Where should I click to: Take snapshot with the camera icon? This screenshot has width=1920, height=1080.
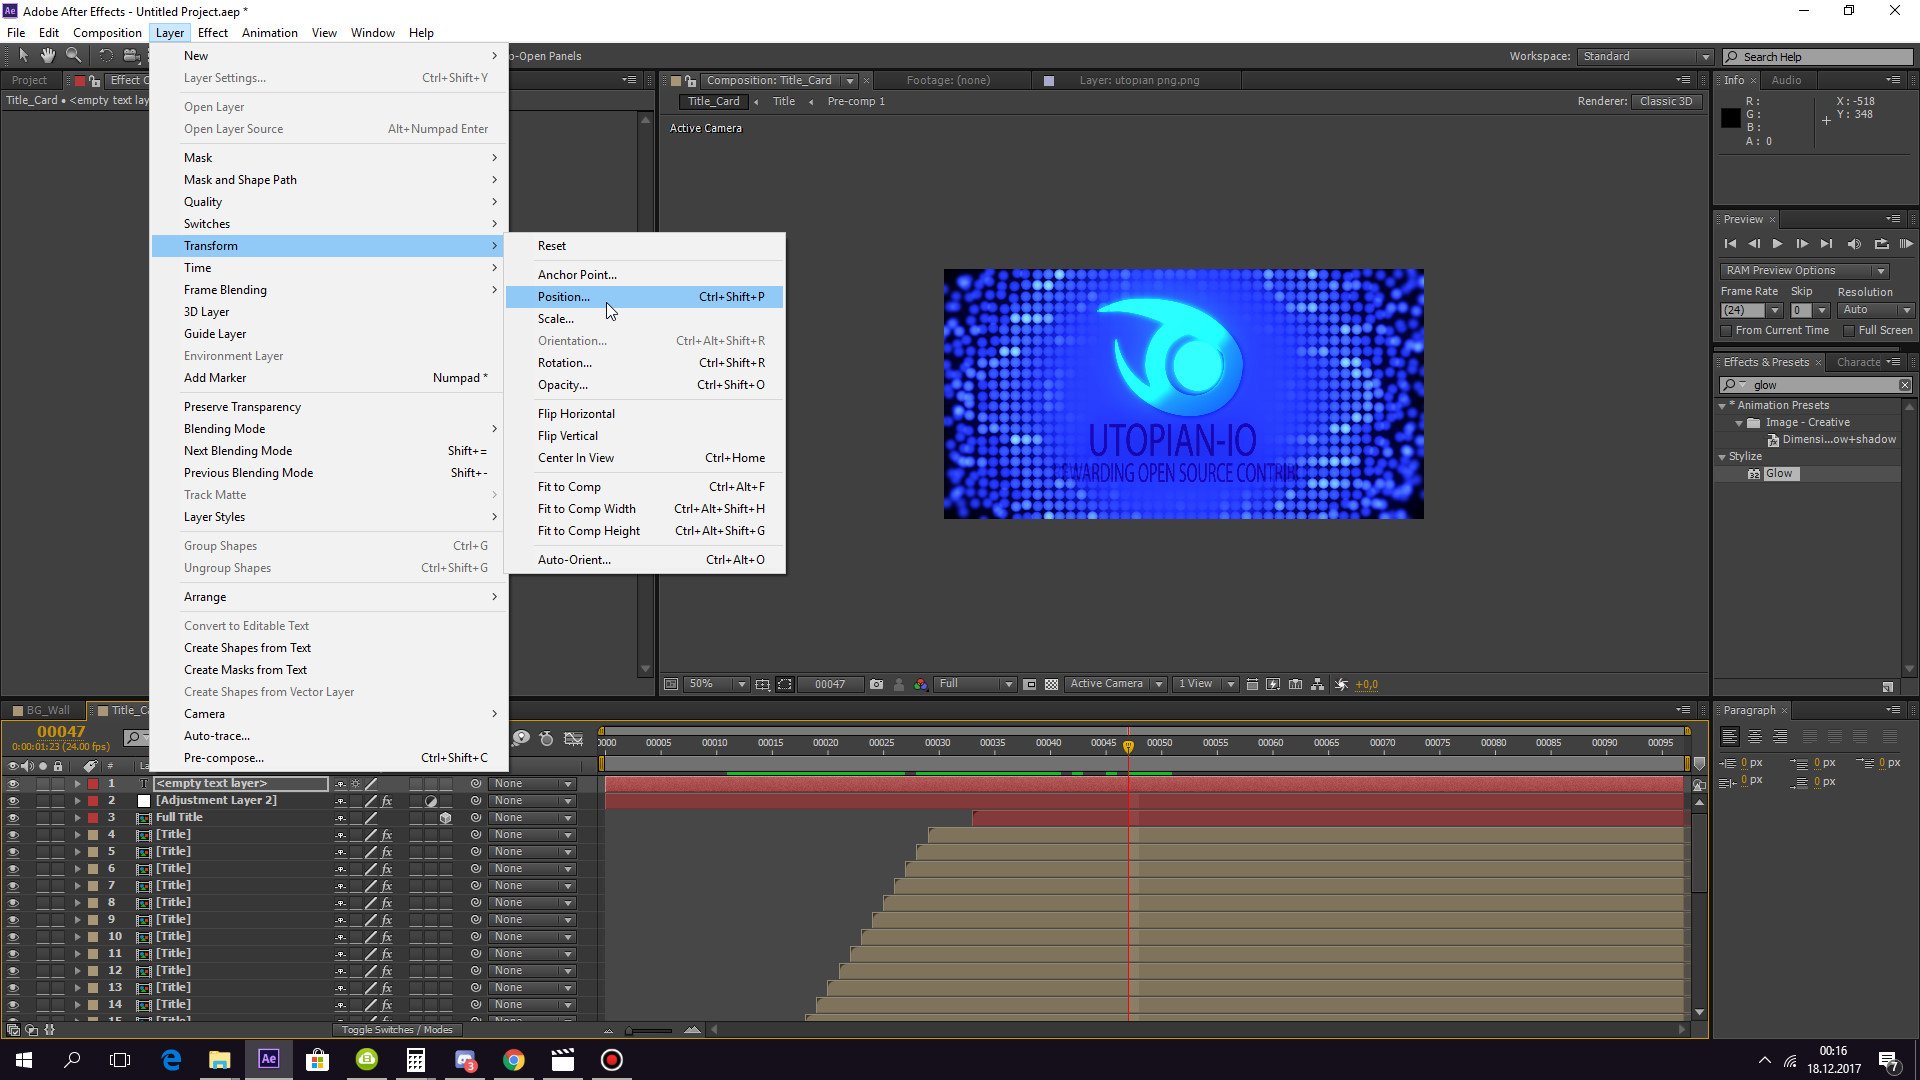[876, 685]
